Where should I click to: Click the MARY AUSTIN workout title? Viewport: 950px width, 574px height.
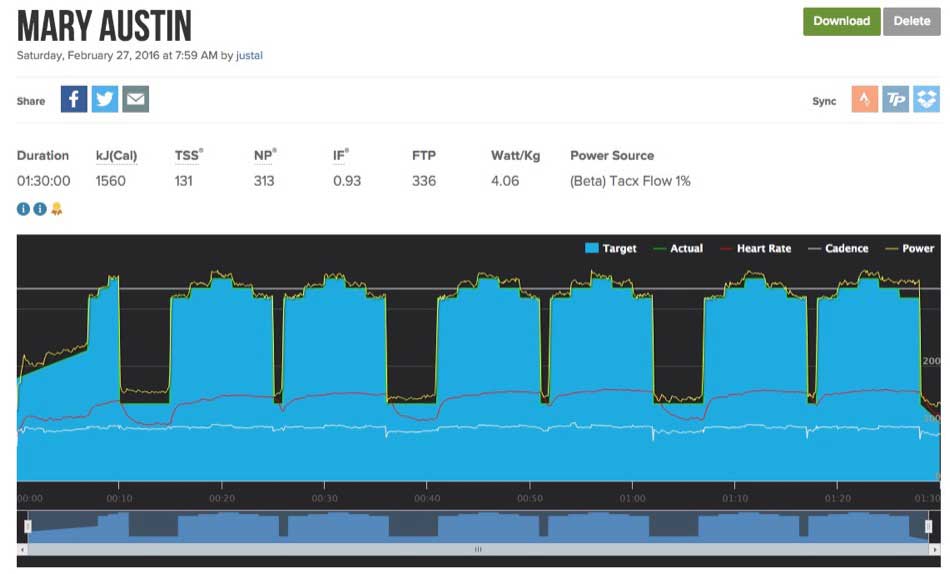104,26
